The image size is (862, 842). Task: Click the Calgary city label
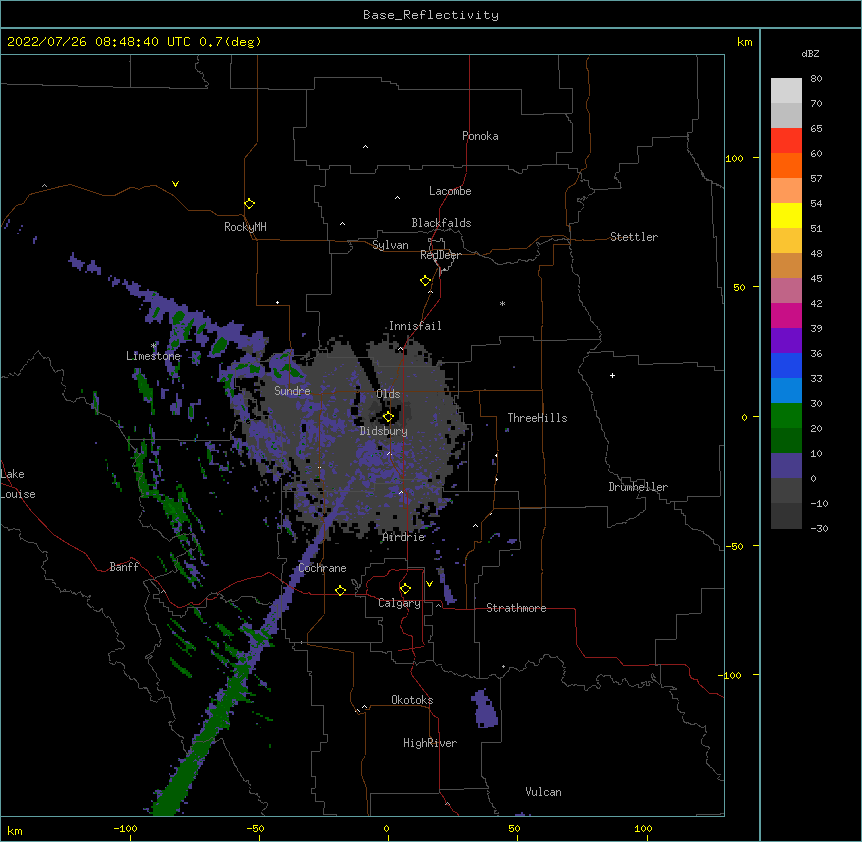coord(399,603)
